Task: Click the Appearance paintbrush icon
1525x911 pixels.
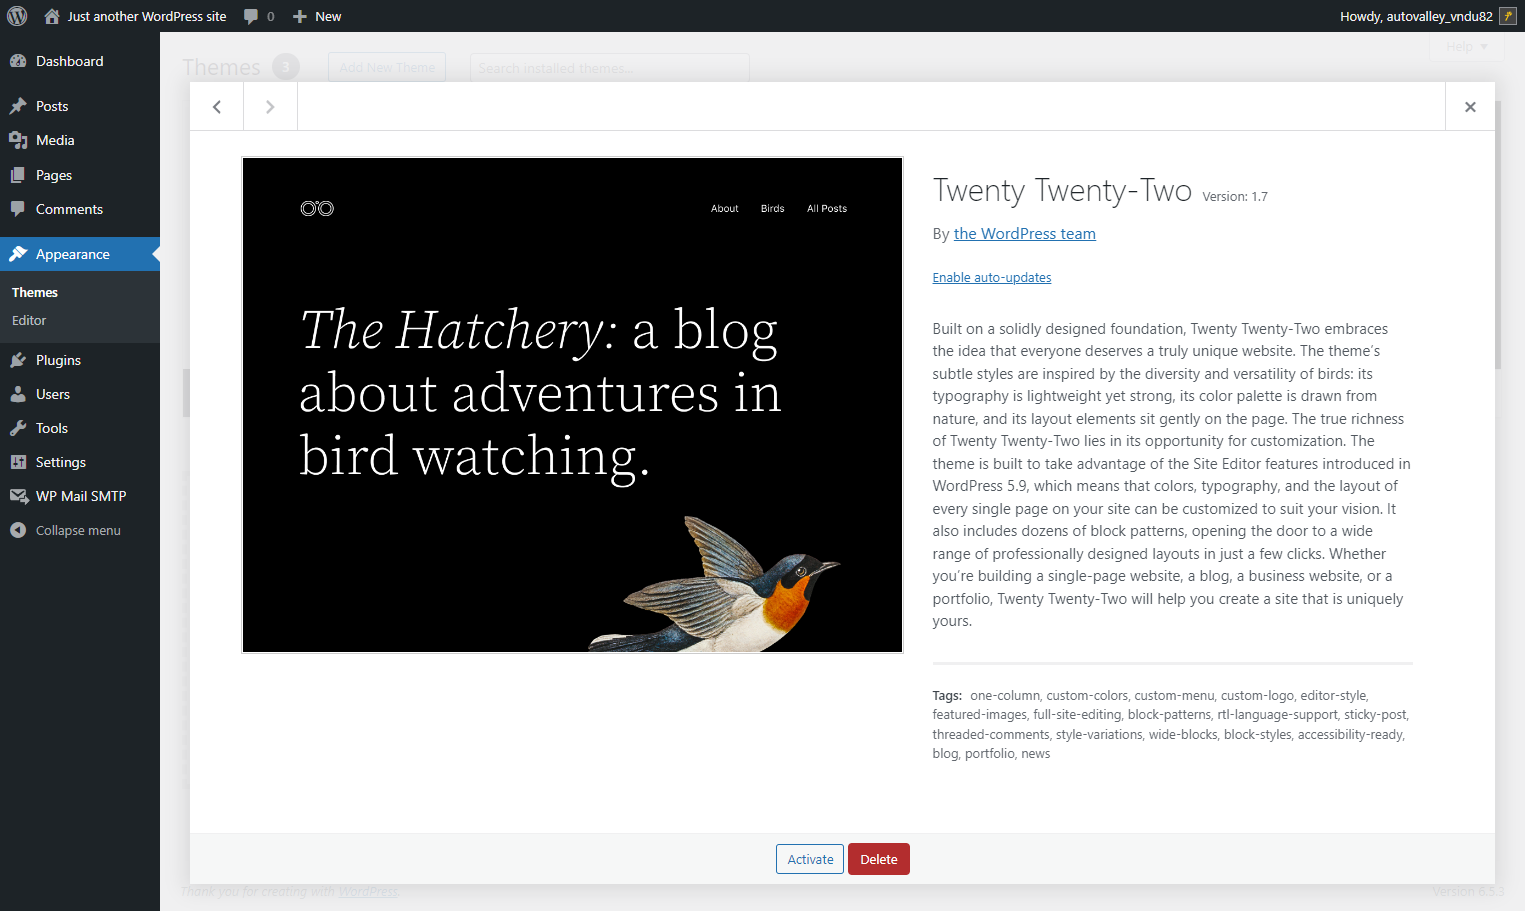Action: 18,254
